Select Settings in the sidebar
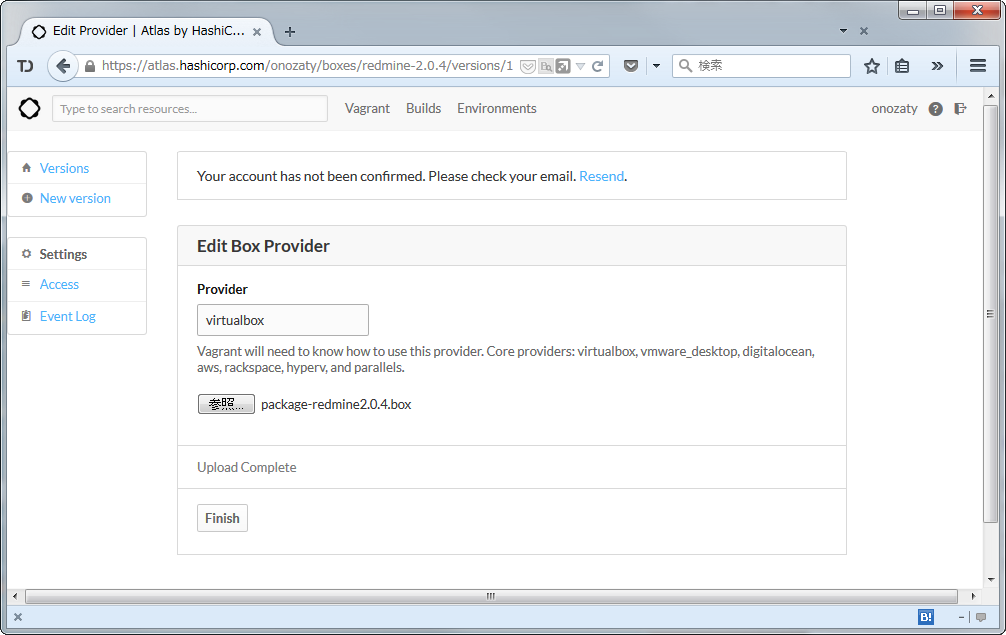The image size is (1006, 635). pos(63,254)
